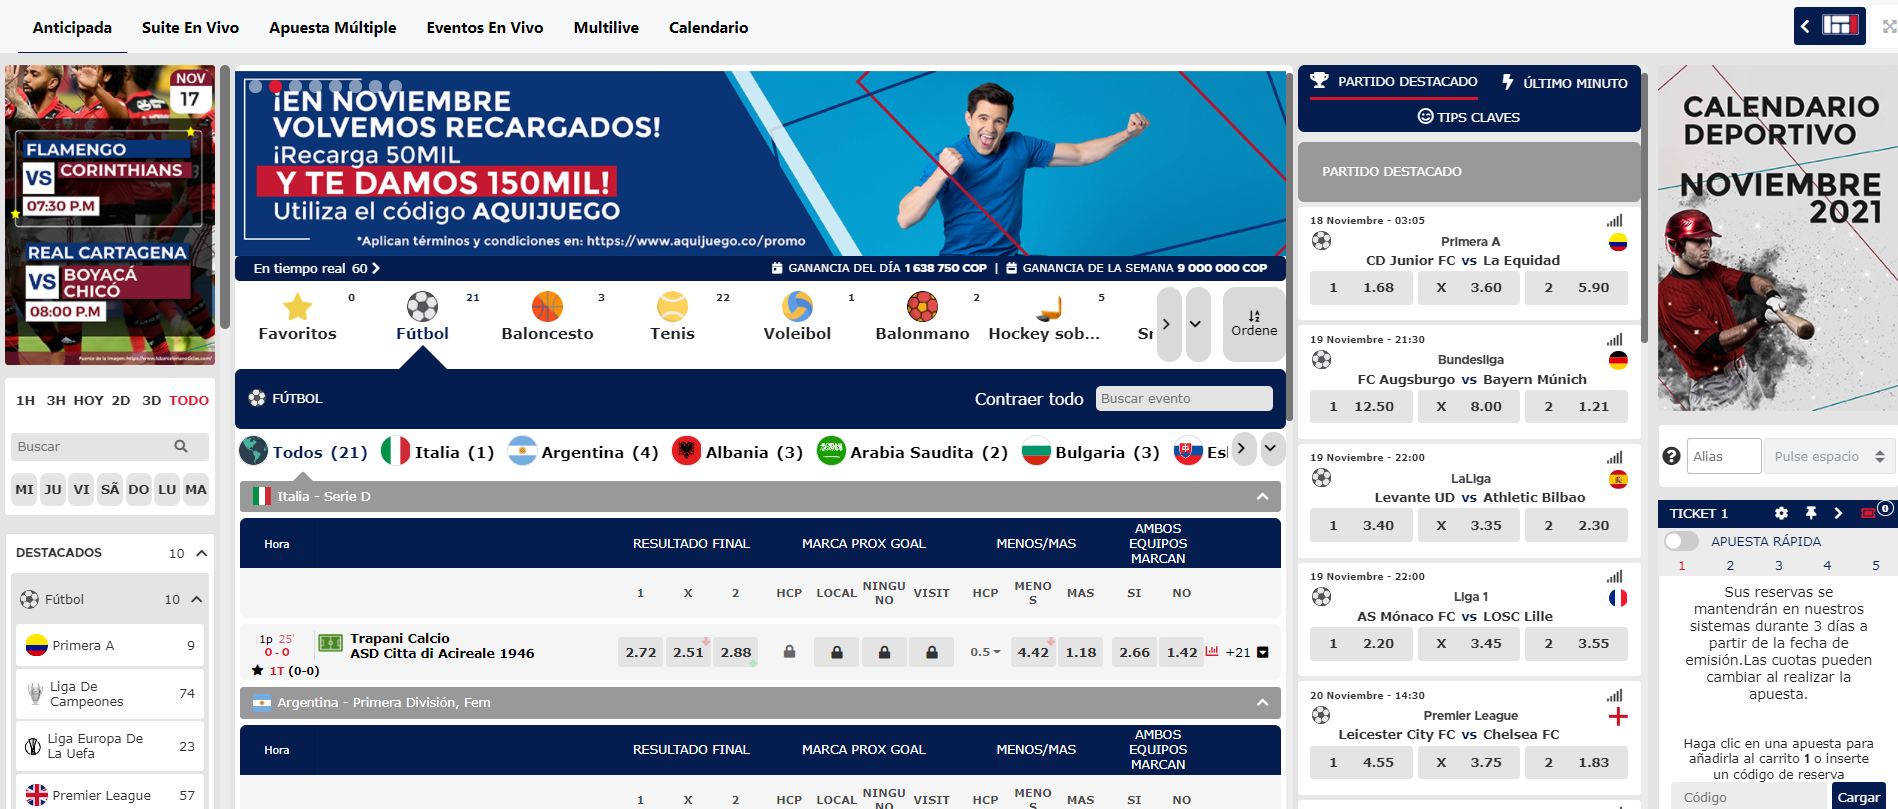
Task: Toggle Apuesta Rápida switch
Action: coord(1681,541)
